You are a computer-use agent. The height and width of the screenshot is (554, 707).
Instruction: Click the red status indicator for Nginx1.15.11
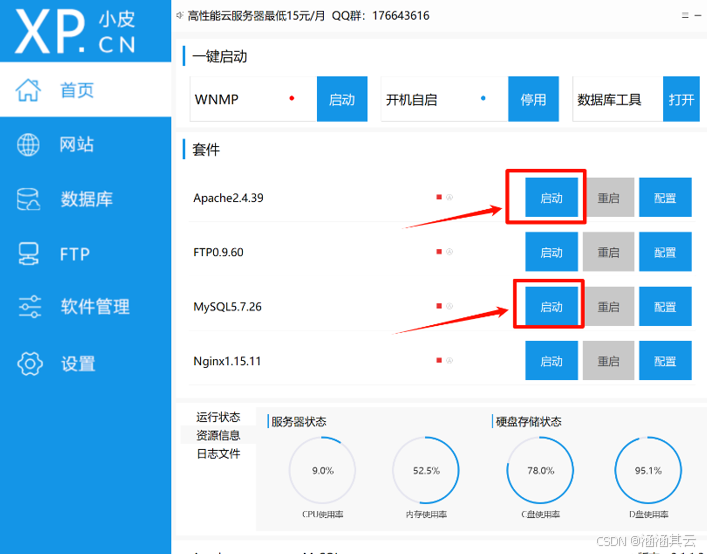click(439, 360)
